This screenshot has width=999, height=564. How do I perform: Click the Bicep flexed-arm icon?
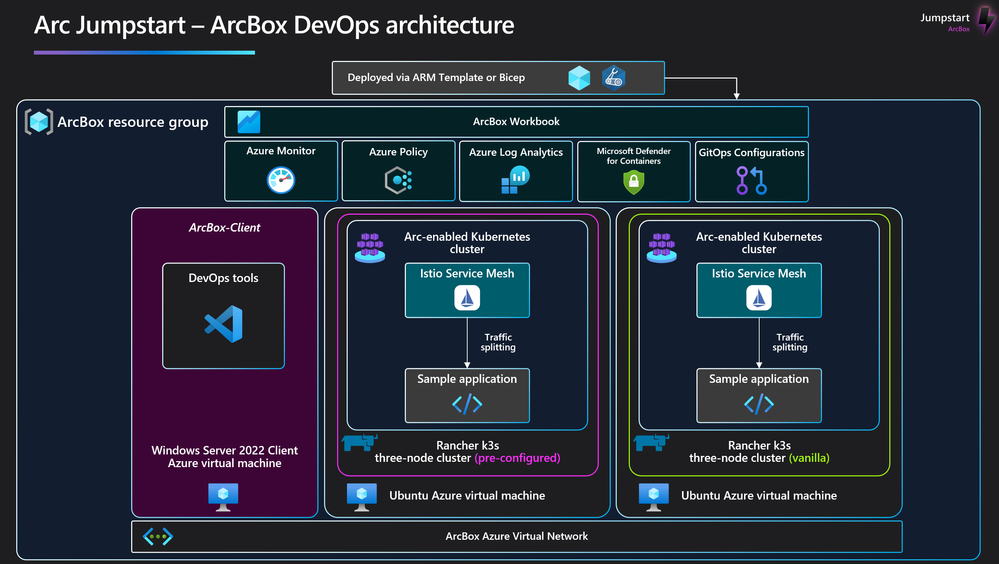[x=614, y=78]
